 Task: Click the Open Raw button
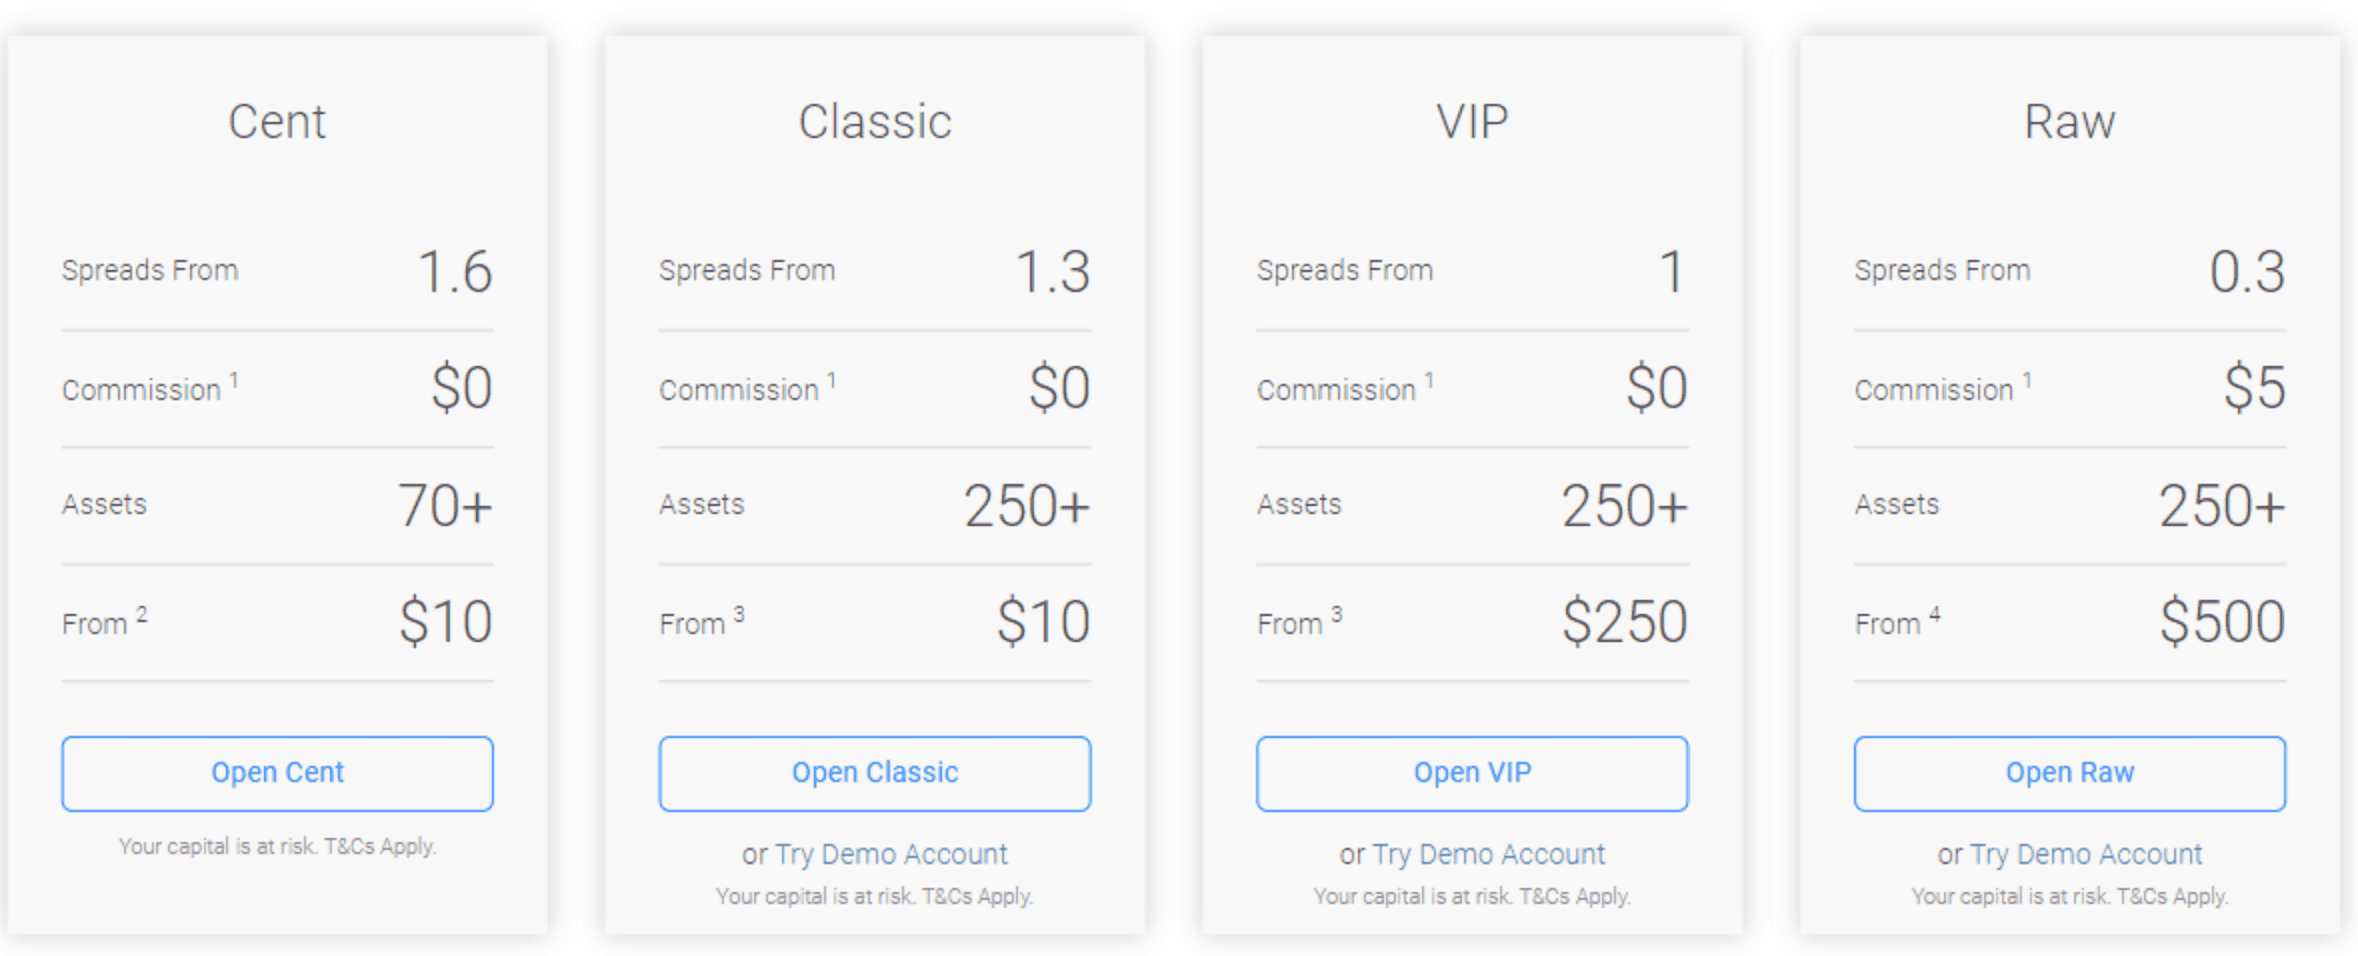pos(2069,772)
